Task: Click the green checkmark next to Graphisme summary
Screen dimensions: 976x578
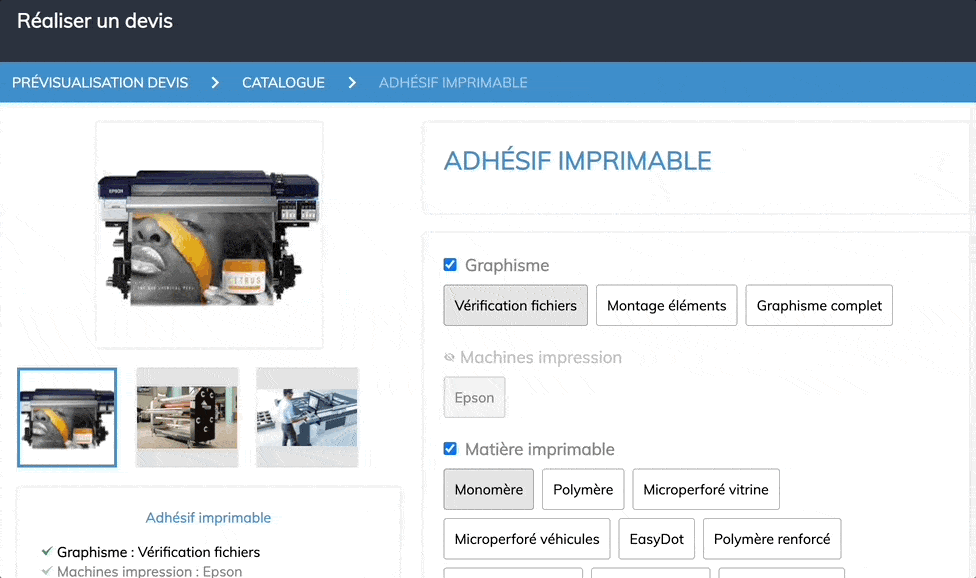Action: pyautogui.click(x=47, y=552)
